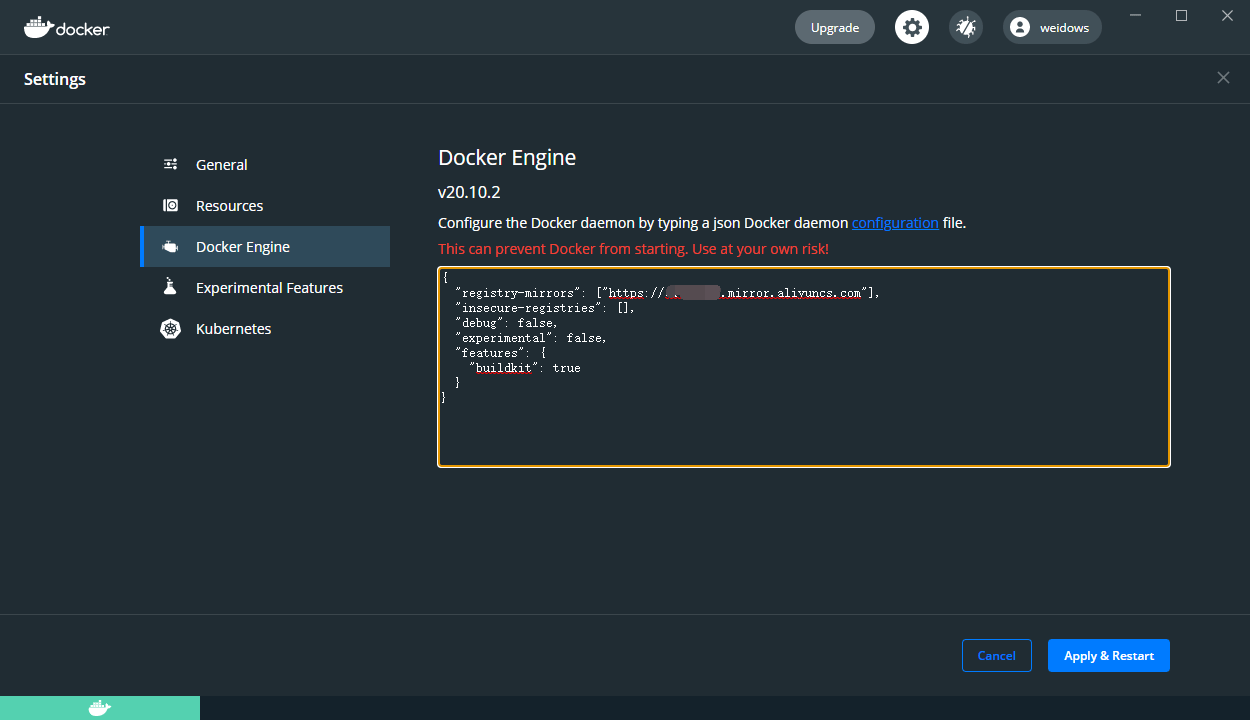Screen dimensions: 1250x720
Task: Click the Cancel button
Action: [996, 655]
